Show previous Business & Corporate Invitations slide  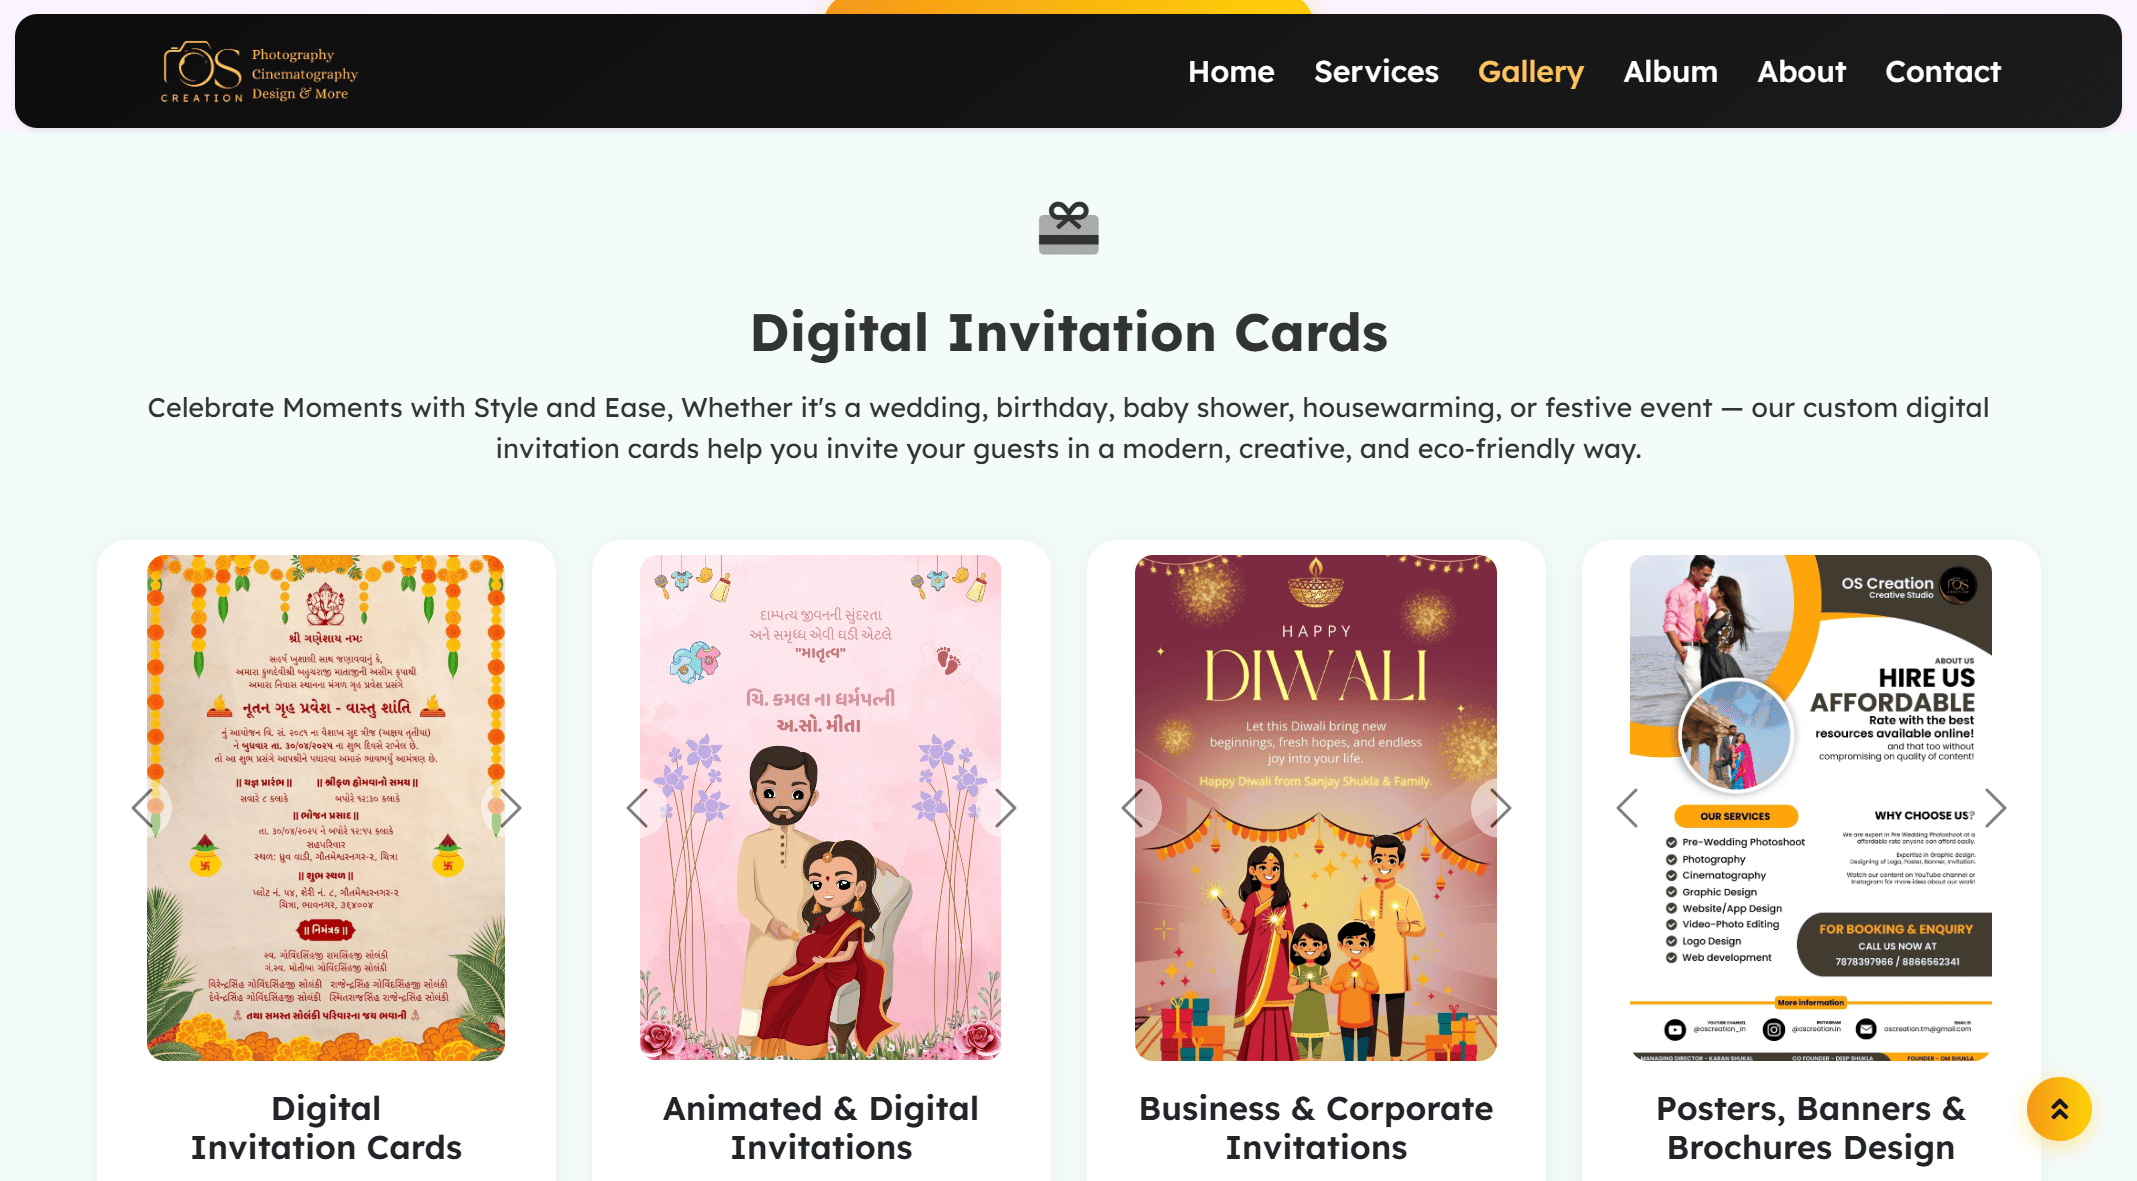click(x=1133, y=807)
